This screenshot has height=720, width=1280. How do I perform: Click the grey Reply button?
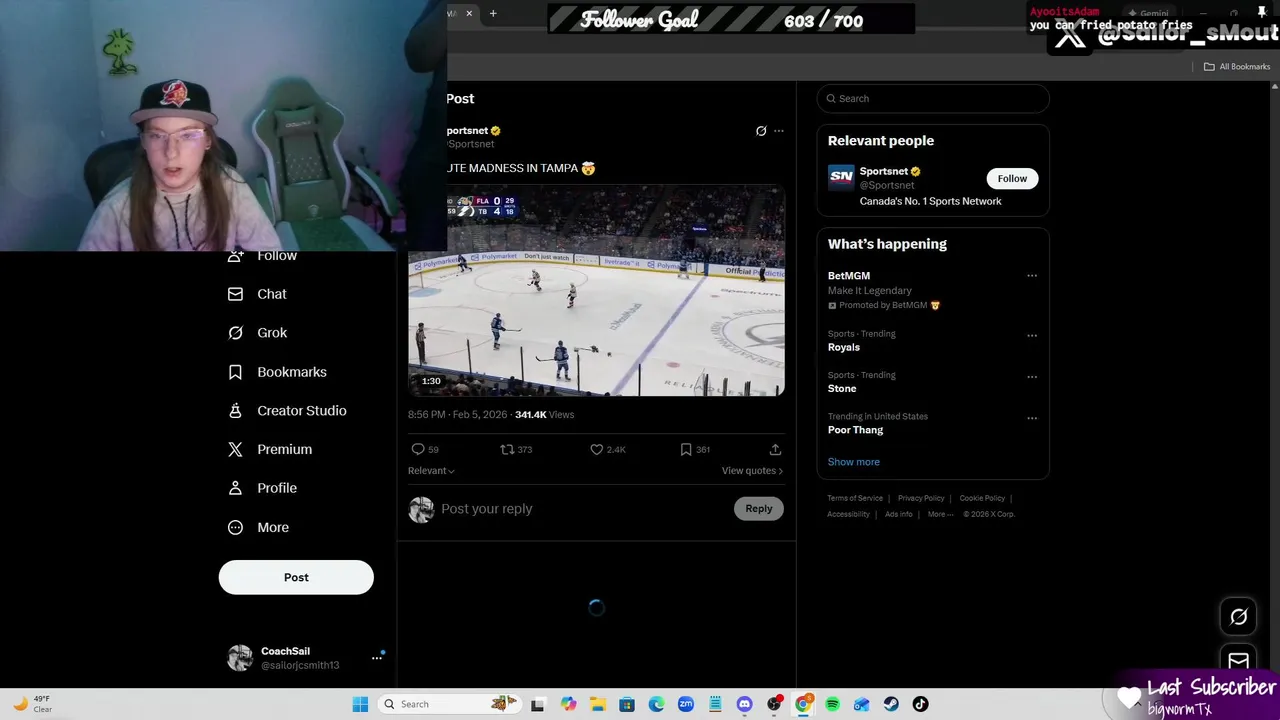pyautogui.click(x=759, y=509)
